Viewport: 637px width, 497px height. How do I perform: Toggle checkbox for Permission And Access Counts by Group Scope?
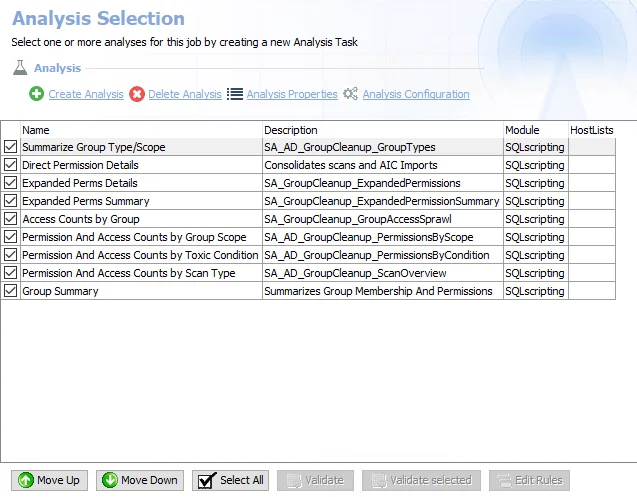pyautogui.click(x=11, y=237)
